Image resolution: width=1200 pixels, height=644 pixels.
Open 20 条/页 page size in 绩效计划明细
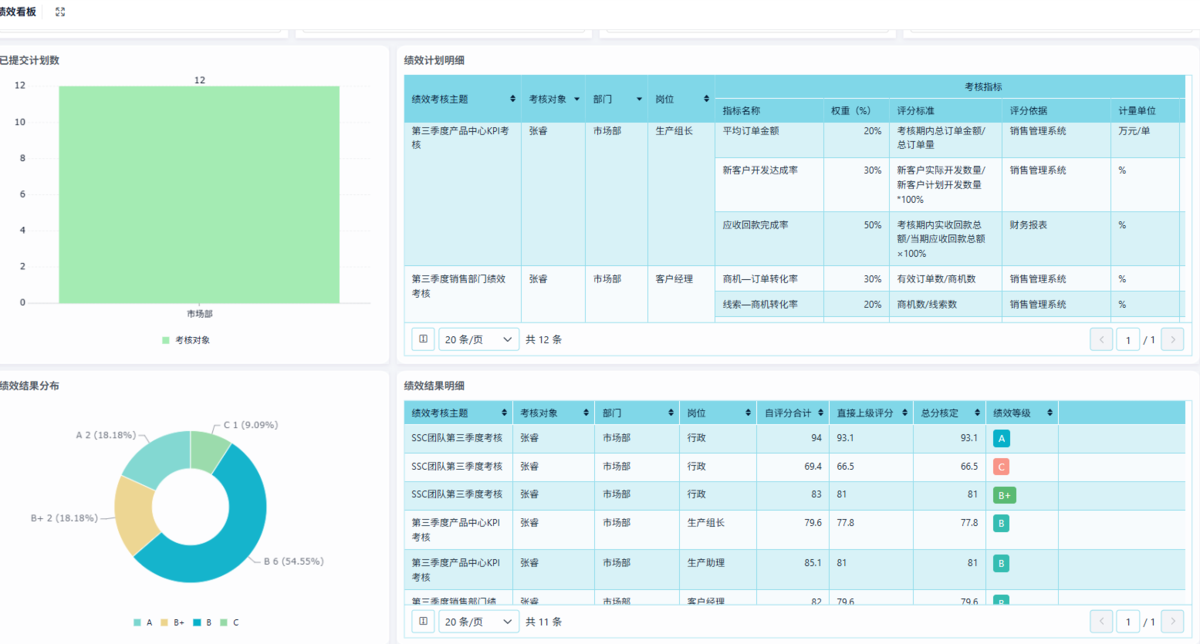pyautogui.click(x=480, y=339)
